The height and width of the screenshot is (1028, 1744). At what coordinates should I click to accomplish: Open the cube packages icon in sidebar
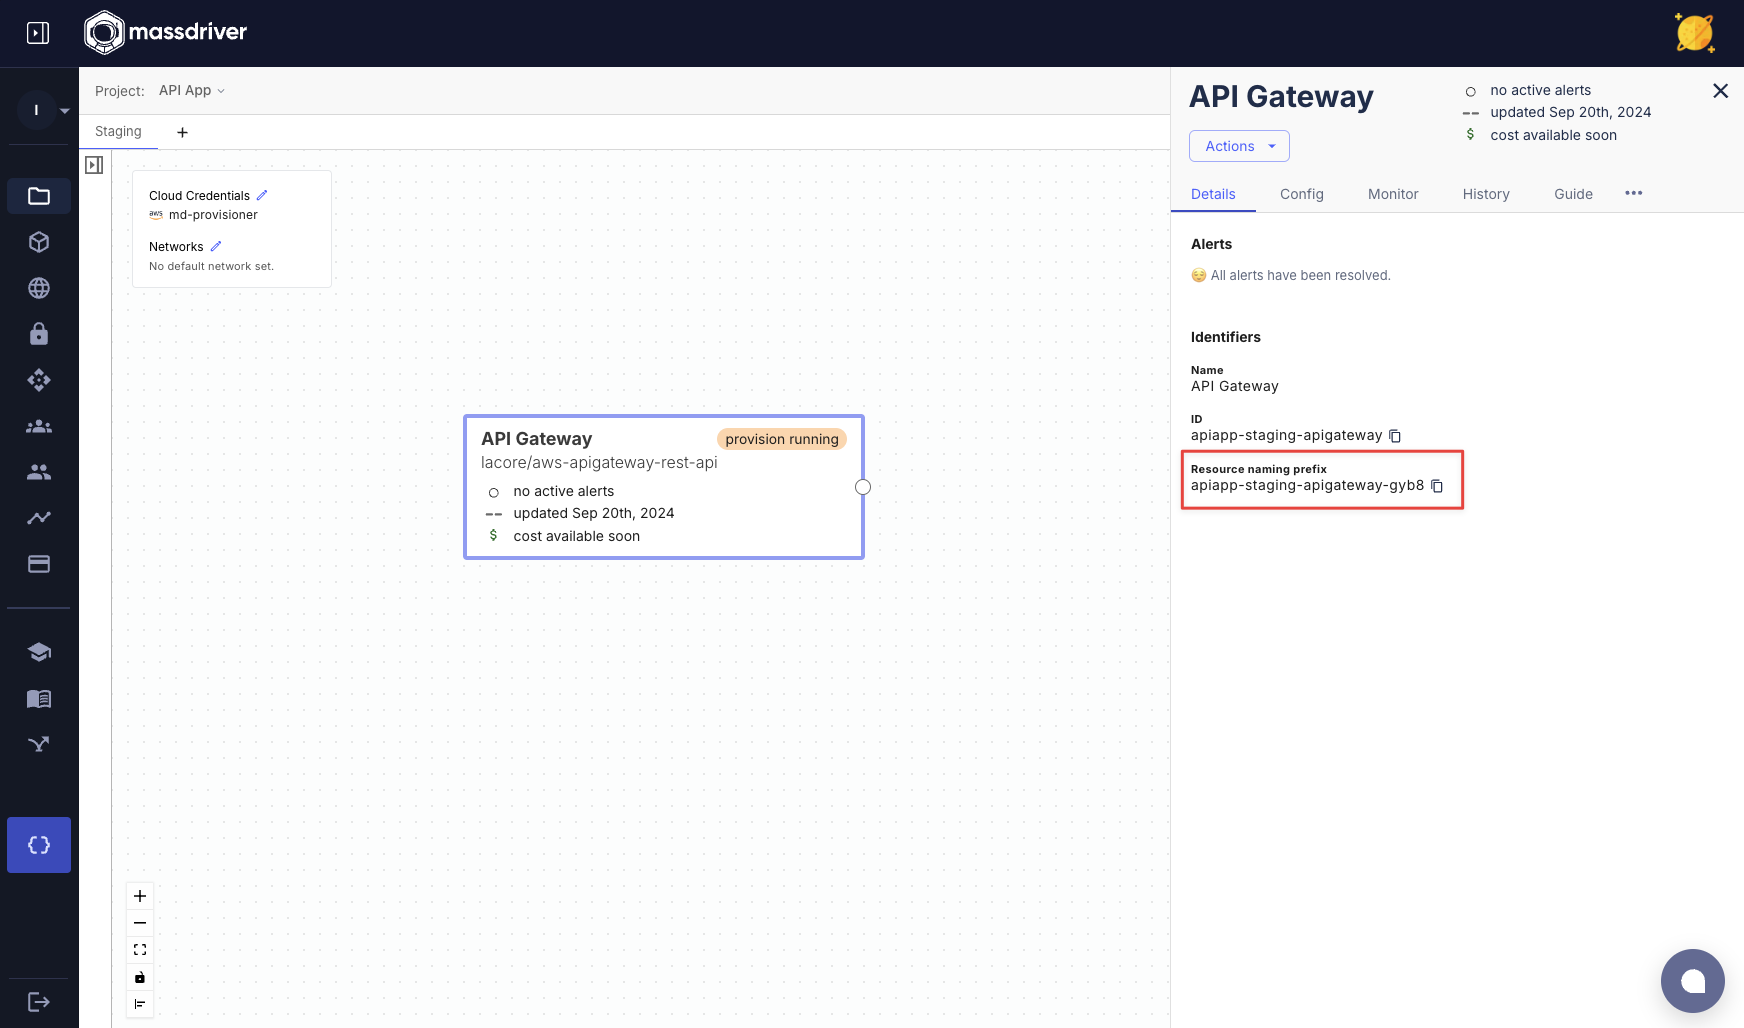click(39, 242)
